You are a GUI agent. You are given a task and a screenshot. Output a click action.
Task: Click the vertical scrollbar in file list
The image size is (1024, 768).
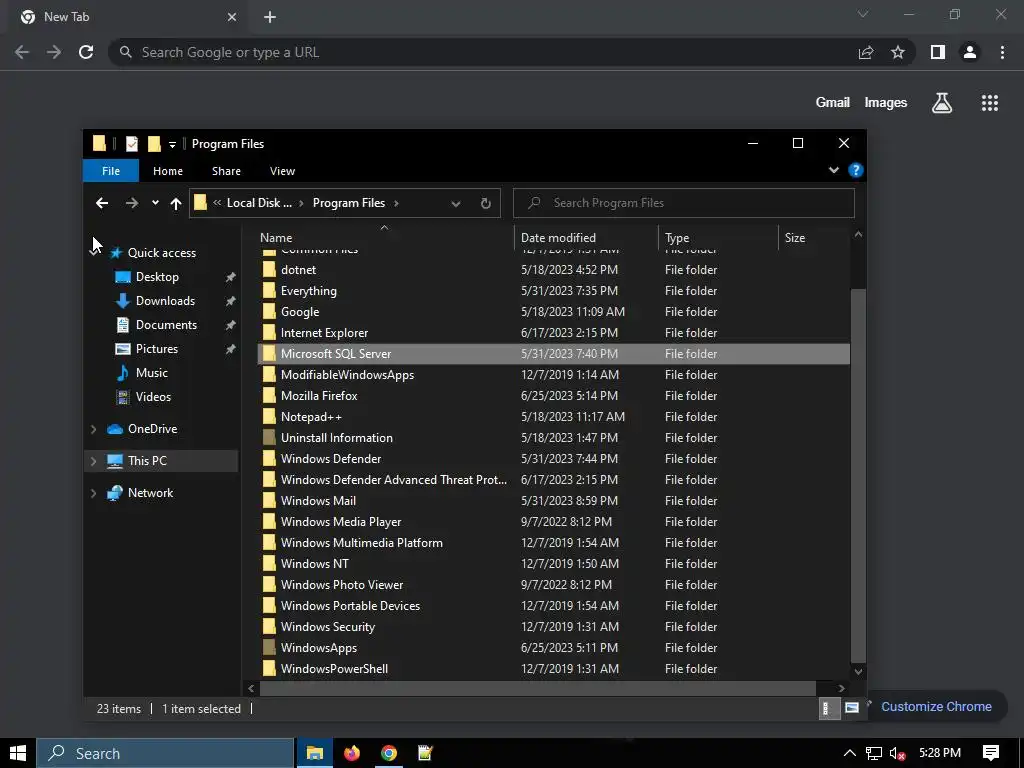click(859, 475)
